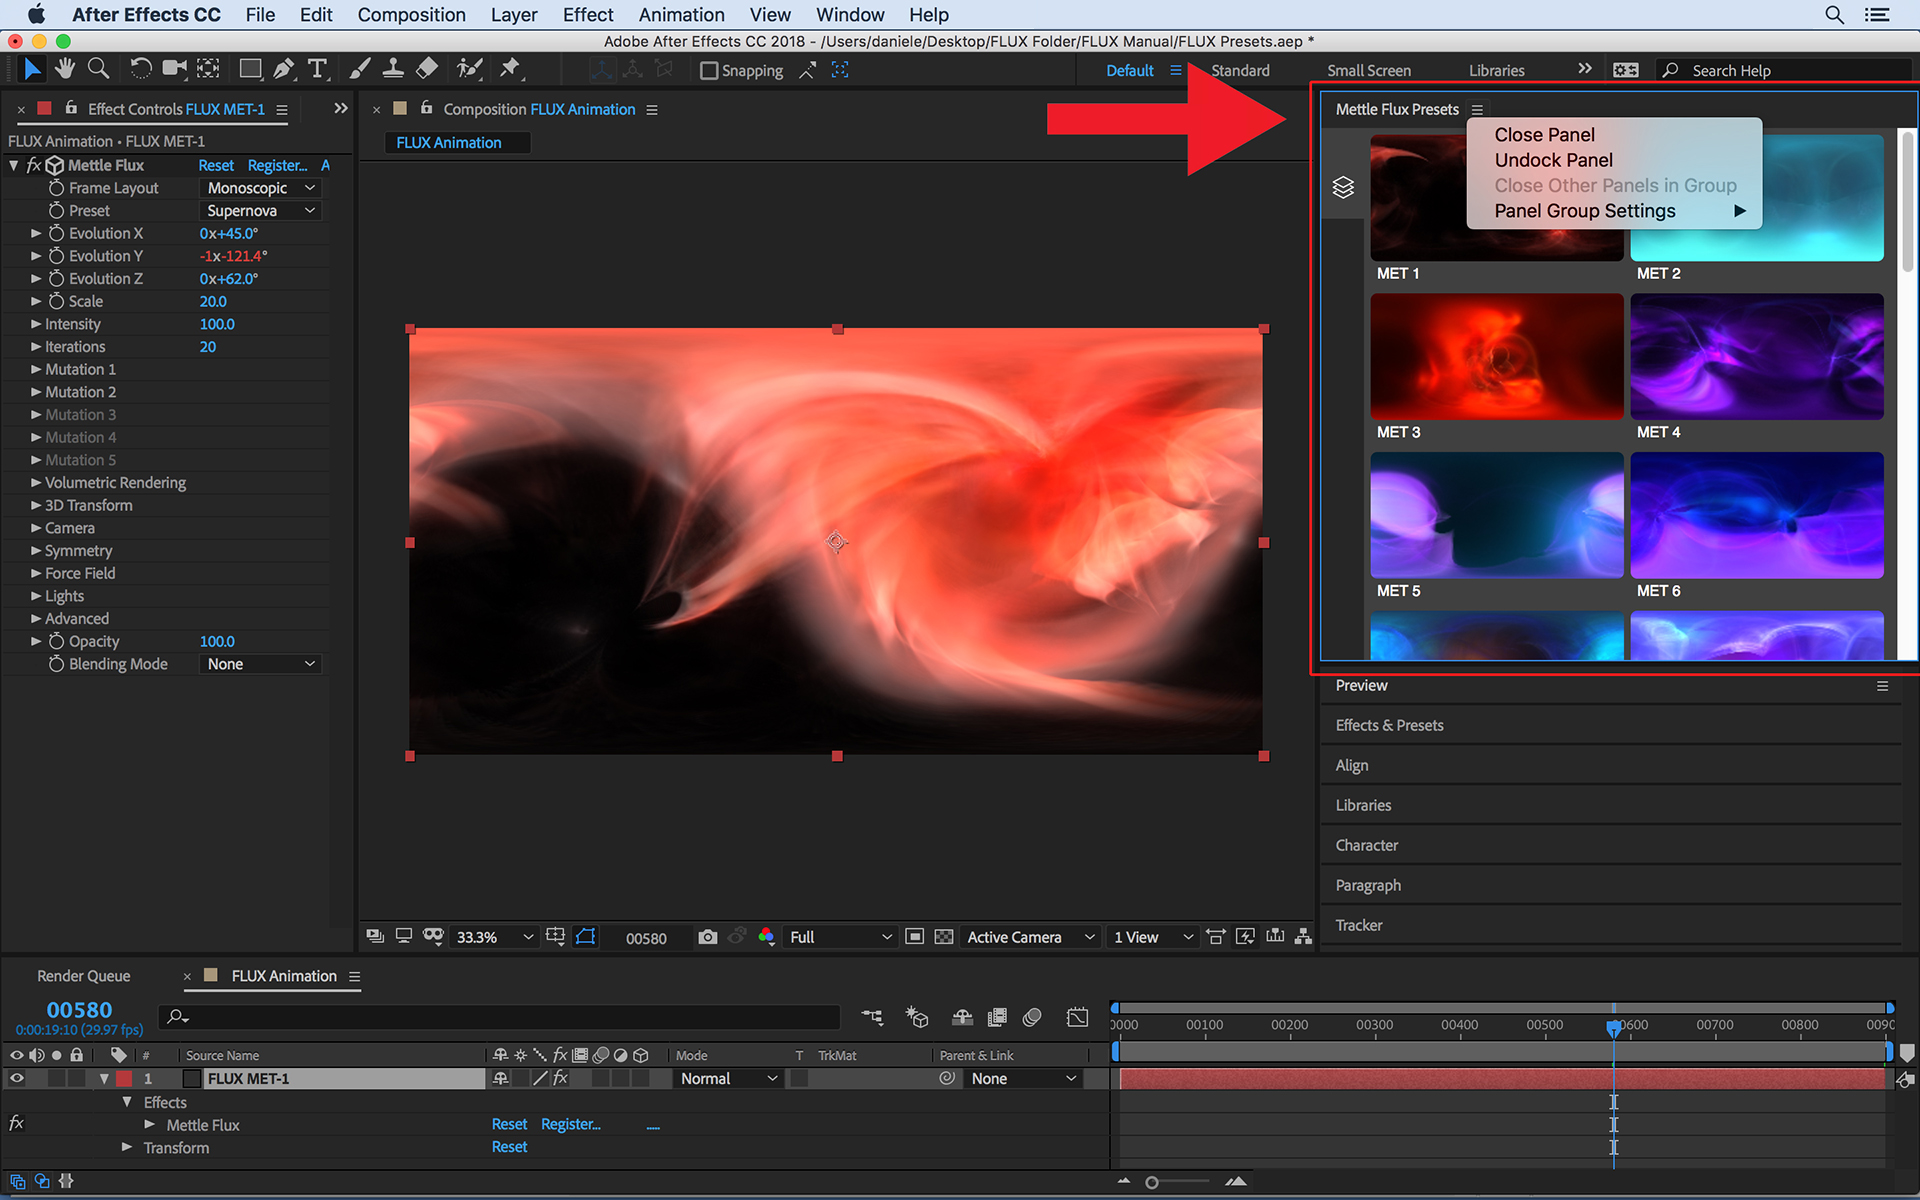Click the timeline zoom slider handle

(1152, 1183)
